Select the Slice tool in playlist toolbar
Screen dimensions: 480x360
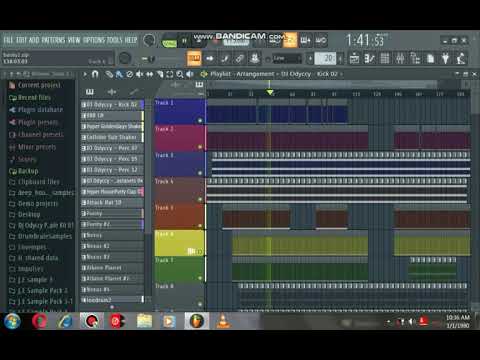click(x=160, y=74)
